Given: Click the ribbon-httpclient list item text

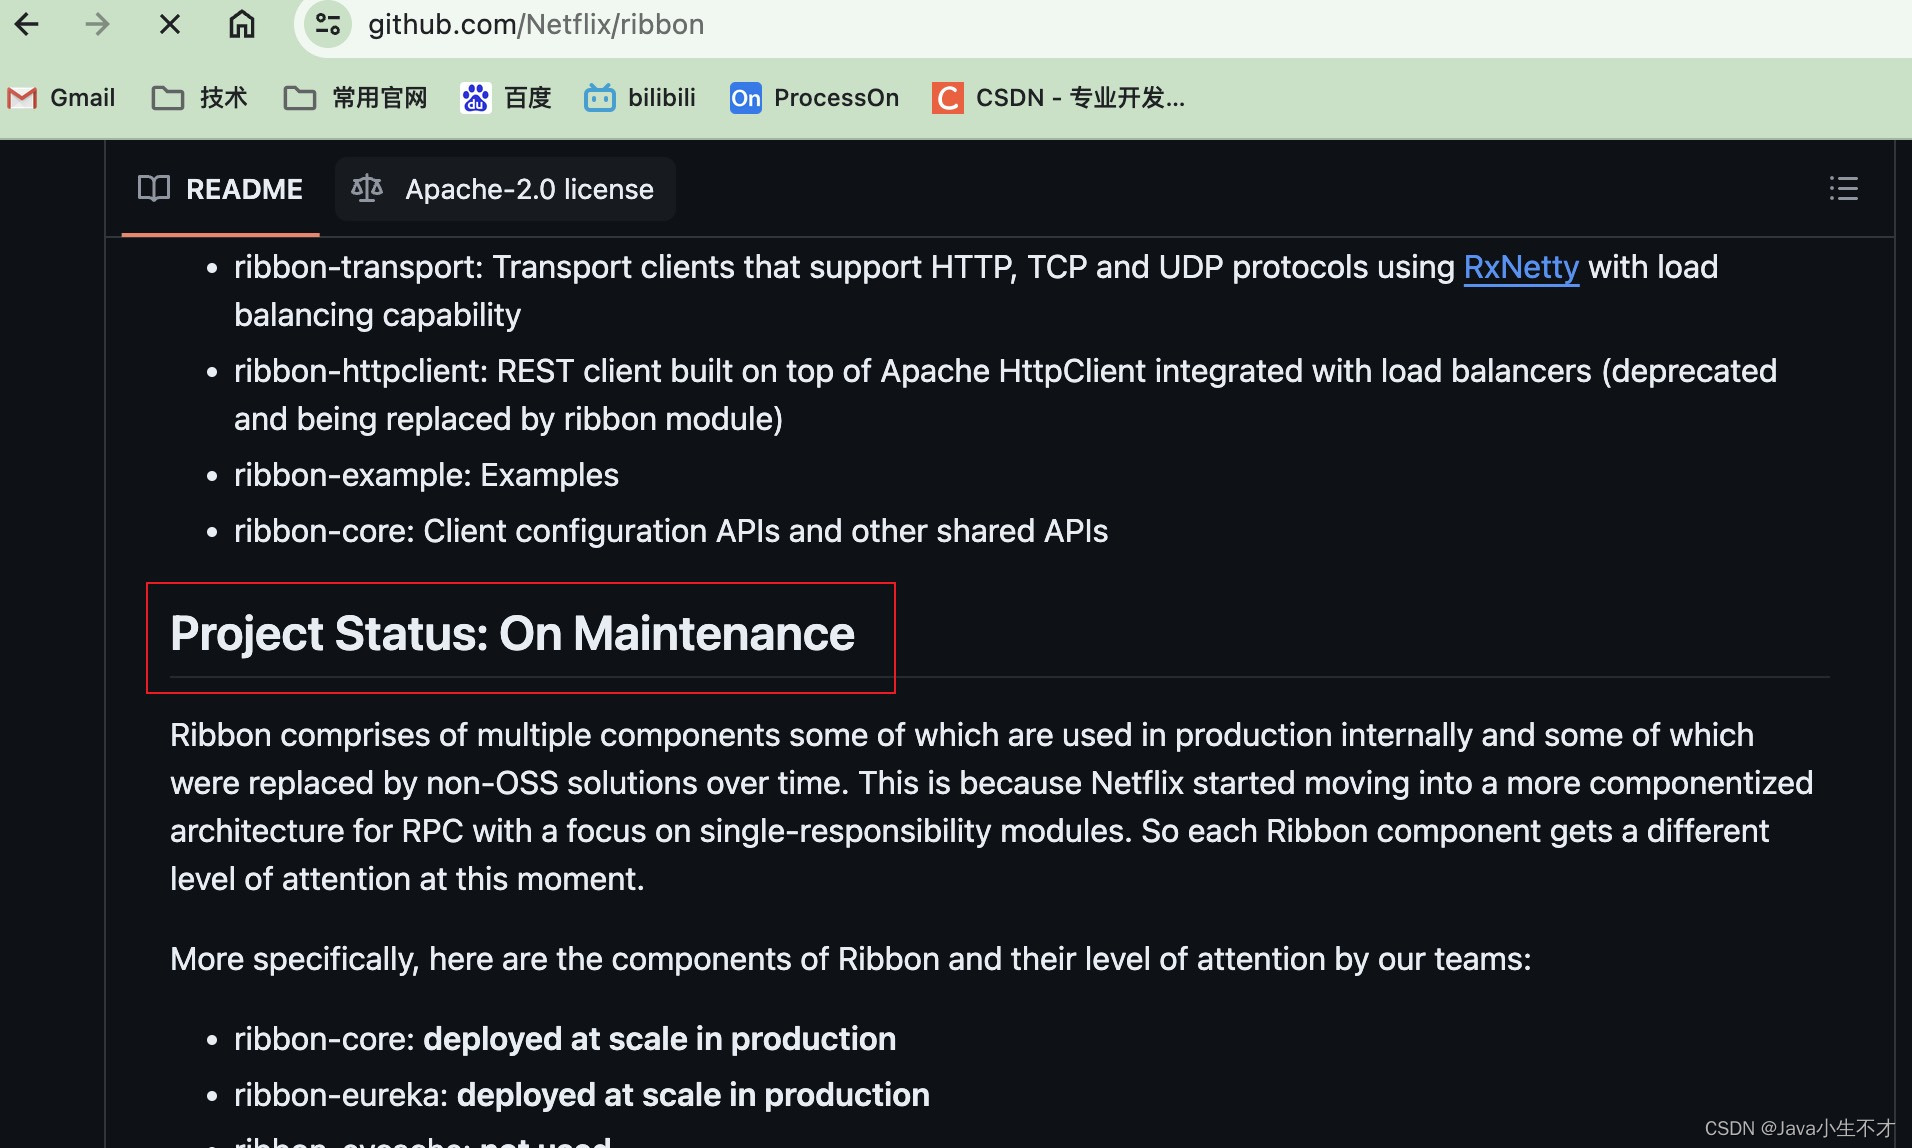Looking at the screenshot, I should click(x=1005, y=395).
